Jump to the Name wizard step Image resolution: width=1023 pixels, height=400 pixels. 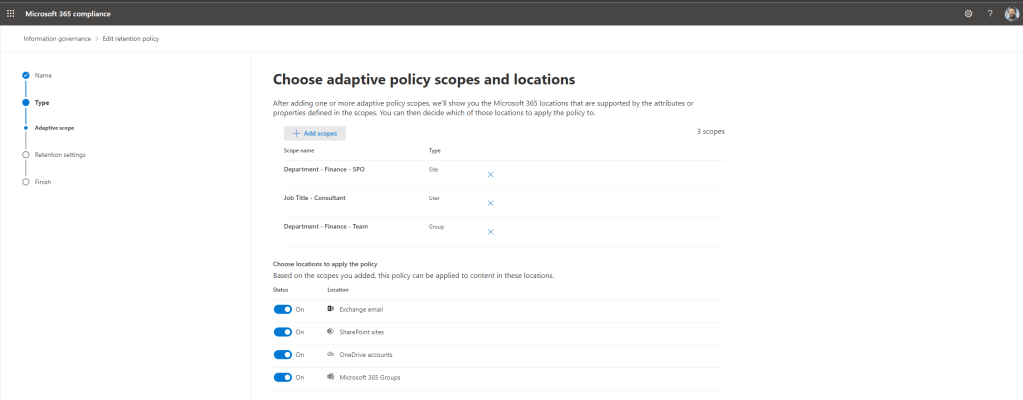click(x=43, y=75)
